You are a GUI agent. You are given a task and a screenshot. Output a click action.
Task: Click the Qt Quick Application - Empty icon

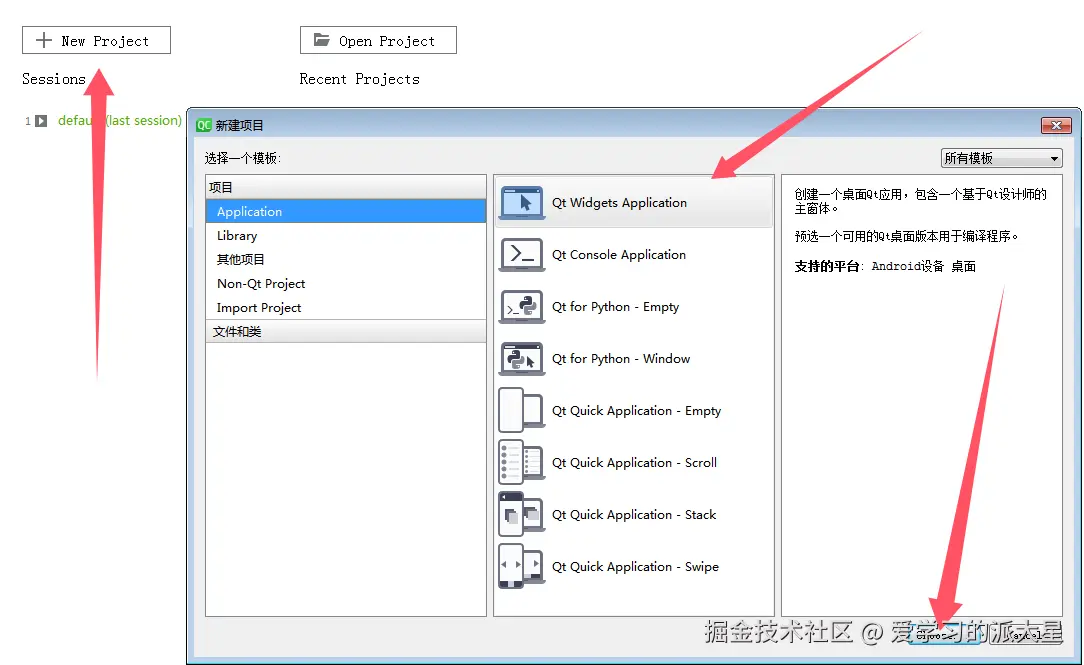click(x=522, y=410)
